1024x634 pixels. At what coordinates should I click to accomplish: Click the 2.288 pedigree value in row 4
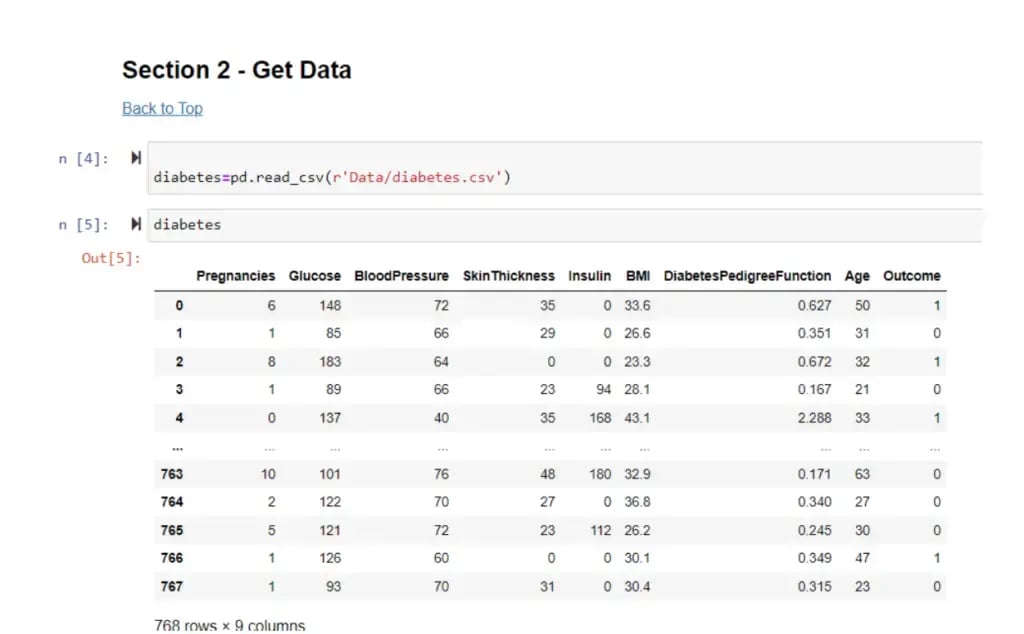coord(813,418)
